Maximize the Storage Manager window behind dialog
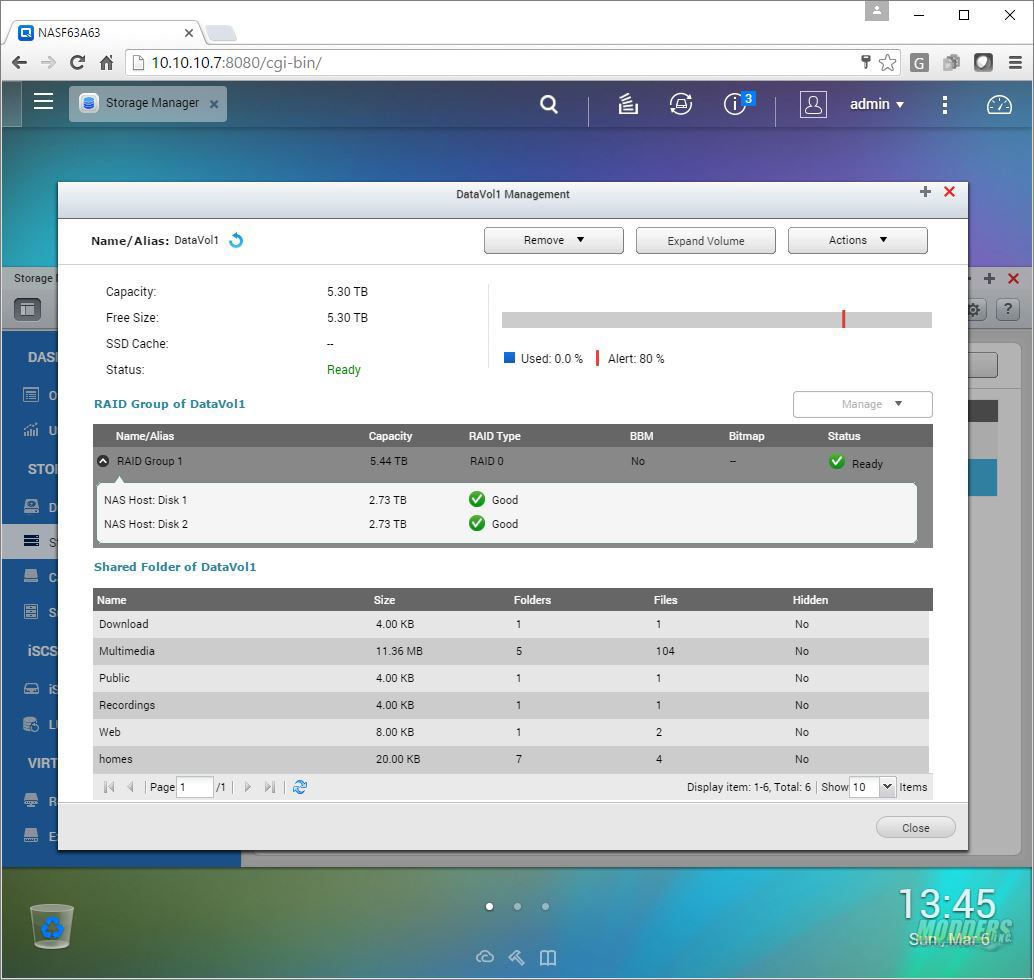Screen dimensions: 1034x980 [x=989, y=279]
